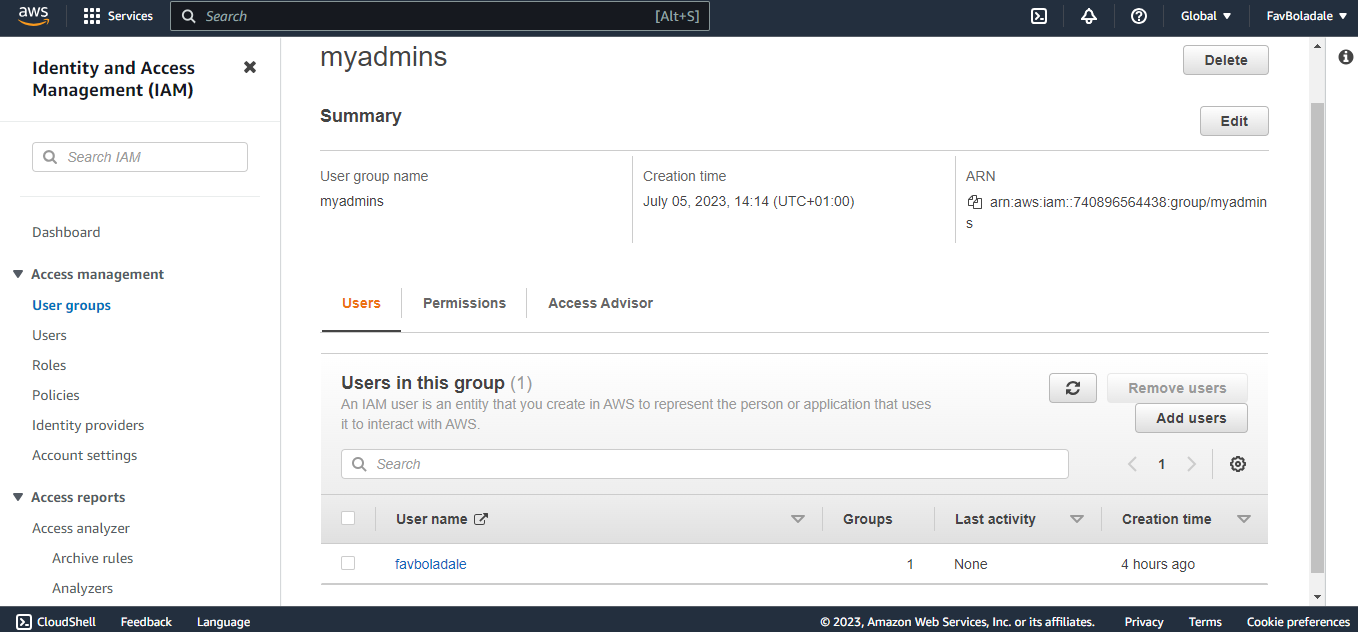The height and width of the screenshot is (632, 1358).
Task: Open Dashboard in the sidebar
Action: [x=66, y=232]
